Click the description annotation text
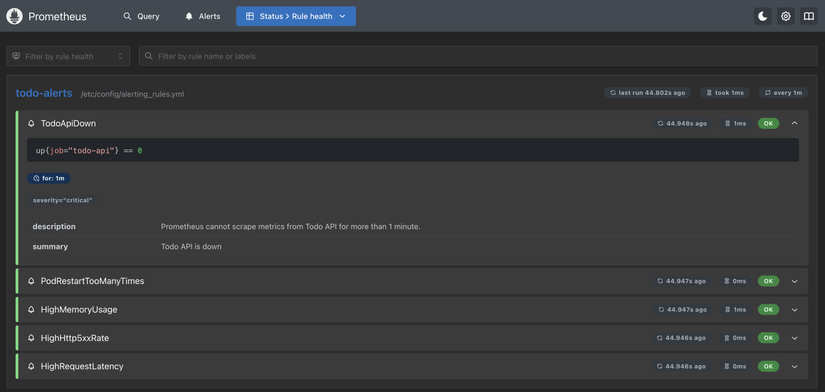 290,227
